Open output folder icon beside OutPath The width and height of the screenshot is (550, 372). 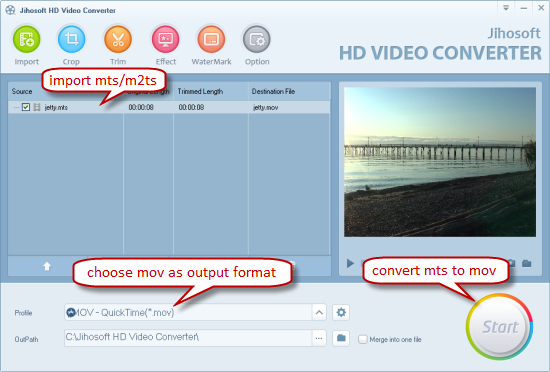(341, 338)
